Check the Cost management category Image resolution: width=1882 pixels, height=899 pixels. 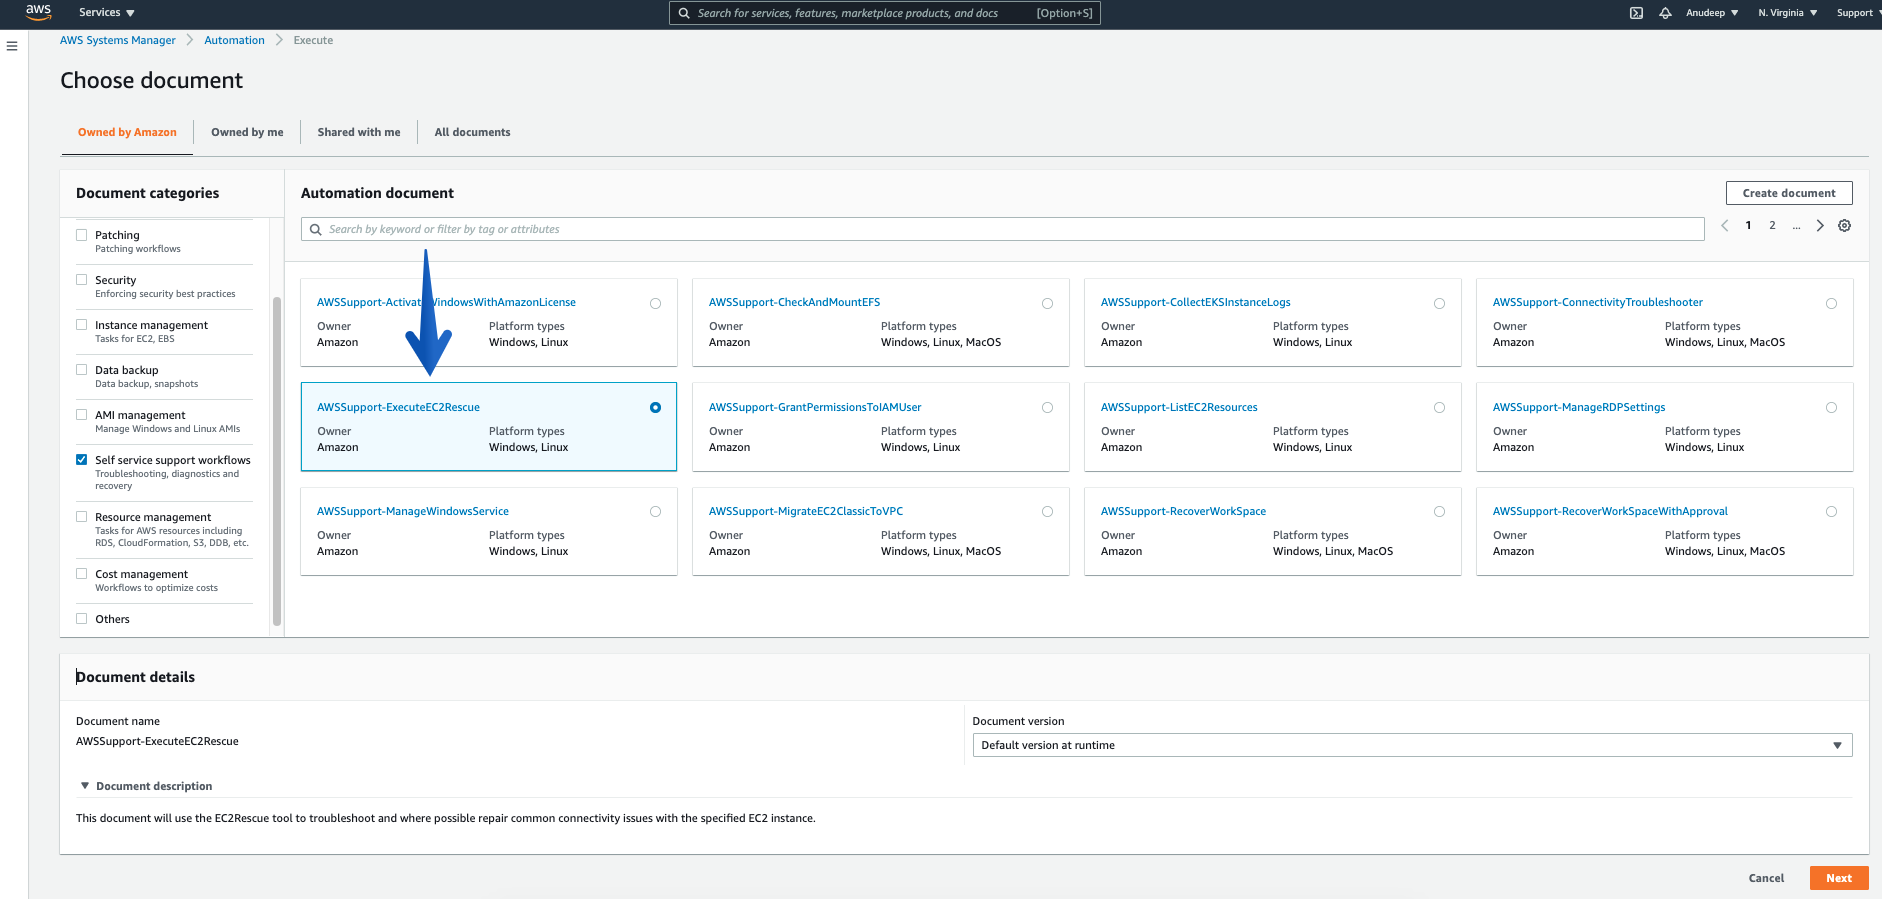click(x=82, y=574)
